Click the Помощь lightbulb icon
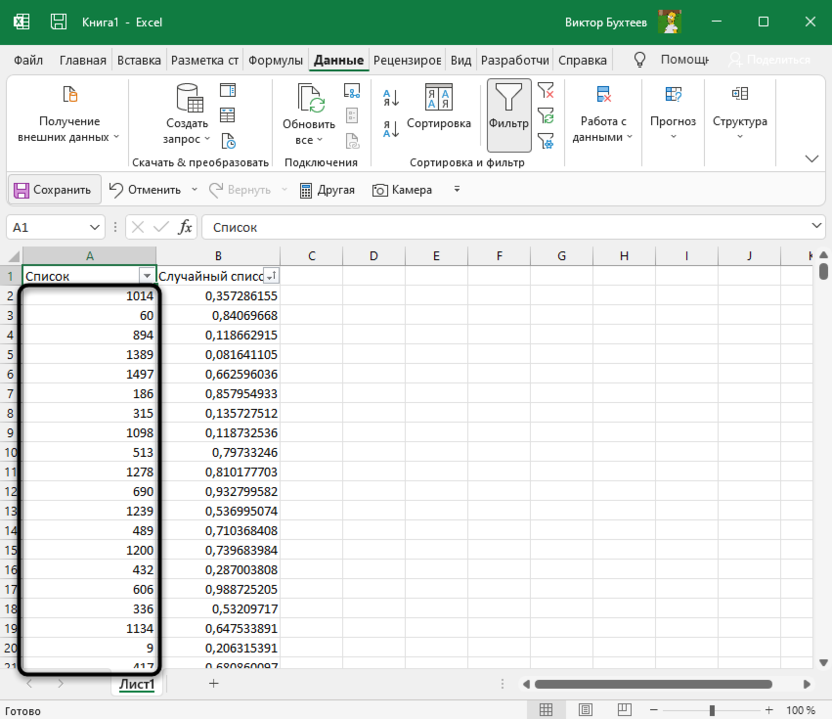This screenshot has height=719, width=832. coord(640,59)
